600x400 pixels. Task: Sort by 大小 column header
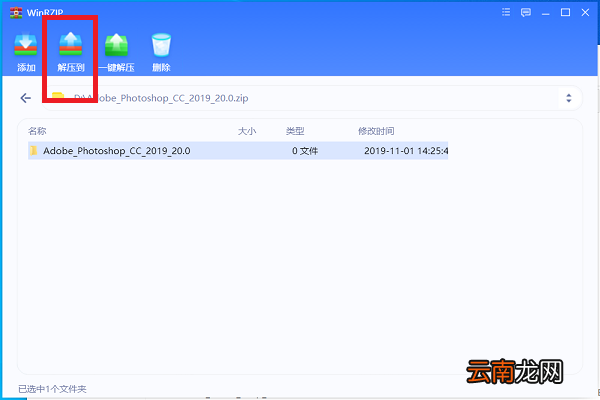247,131
